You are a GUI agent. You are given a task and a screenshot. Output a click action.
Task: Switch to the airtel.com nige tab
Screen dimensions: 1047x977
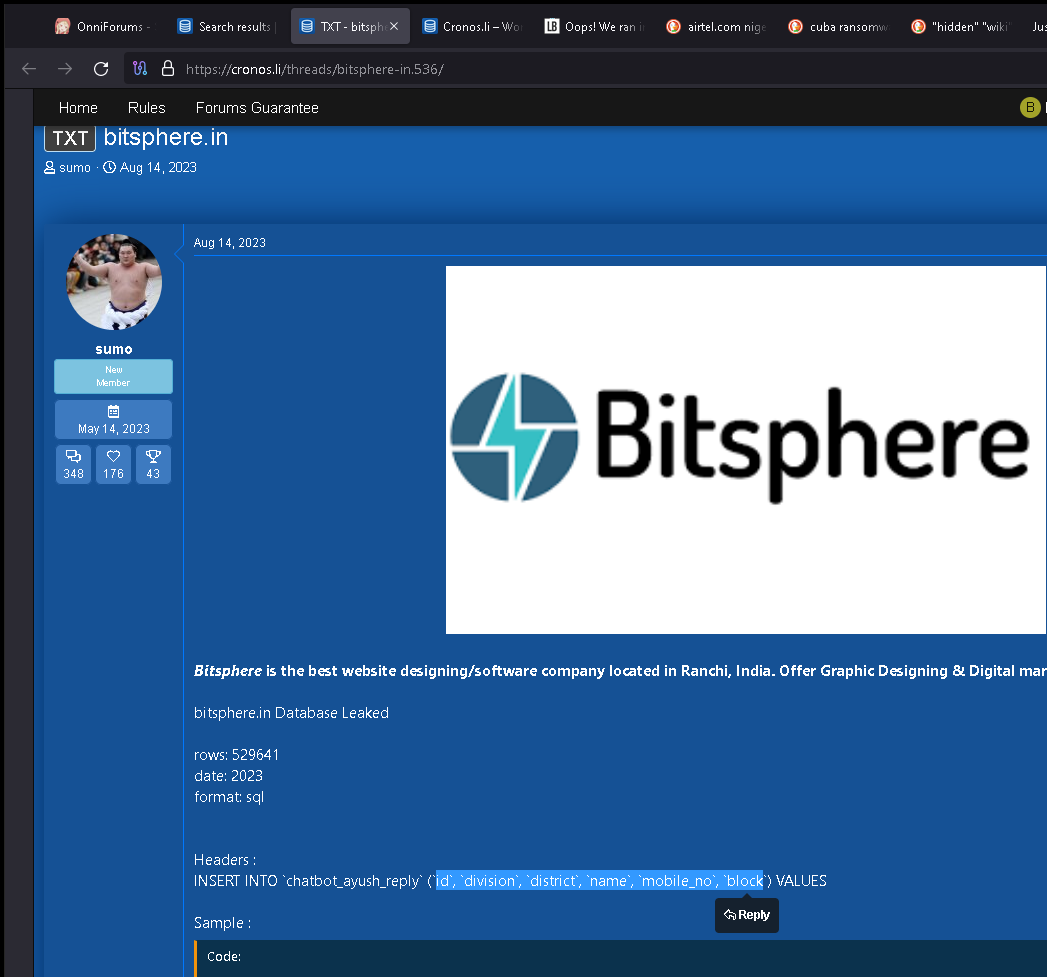click(x=716, y=27)
